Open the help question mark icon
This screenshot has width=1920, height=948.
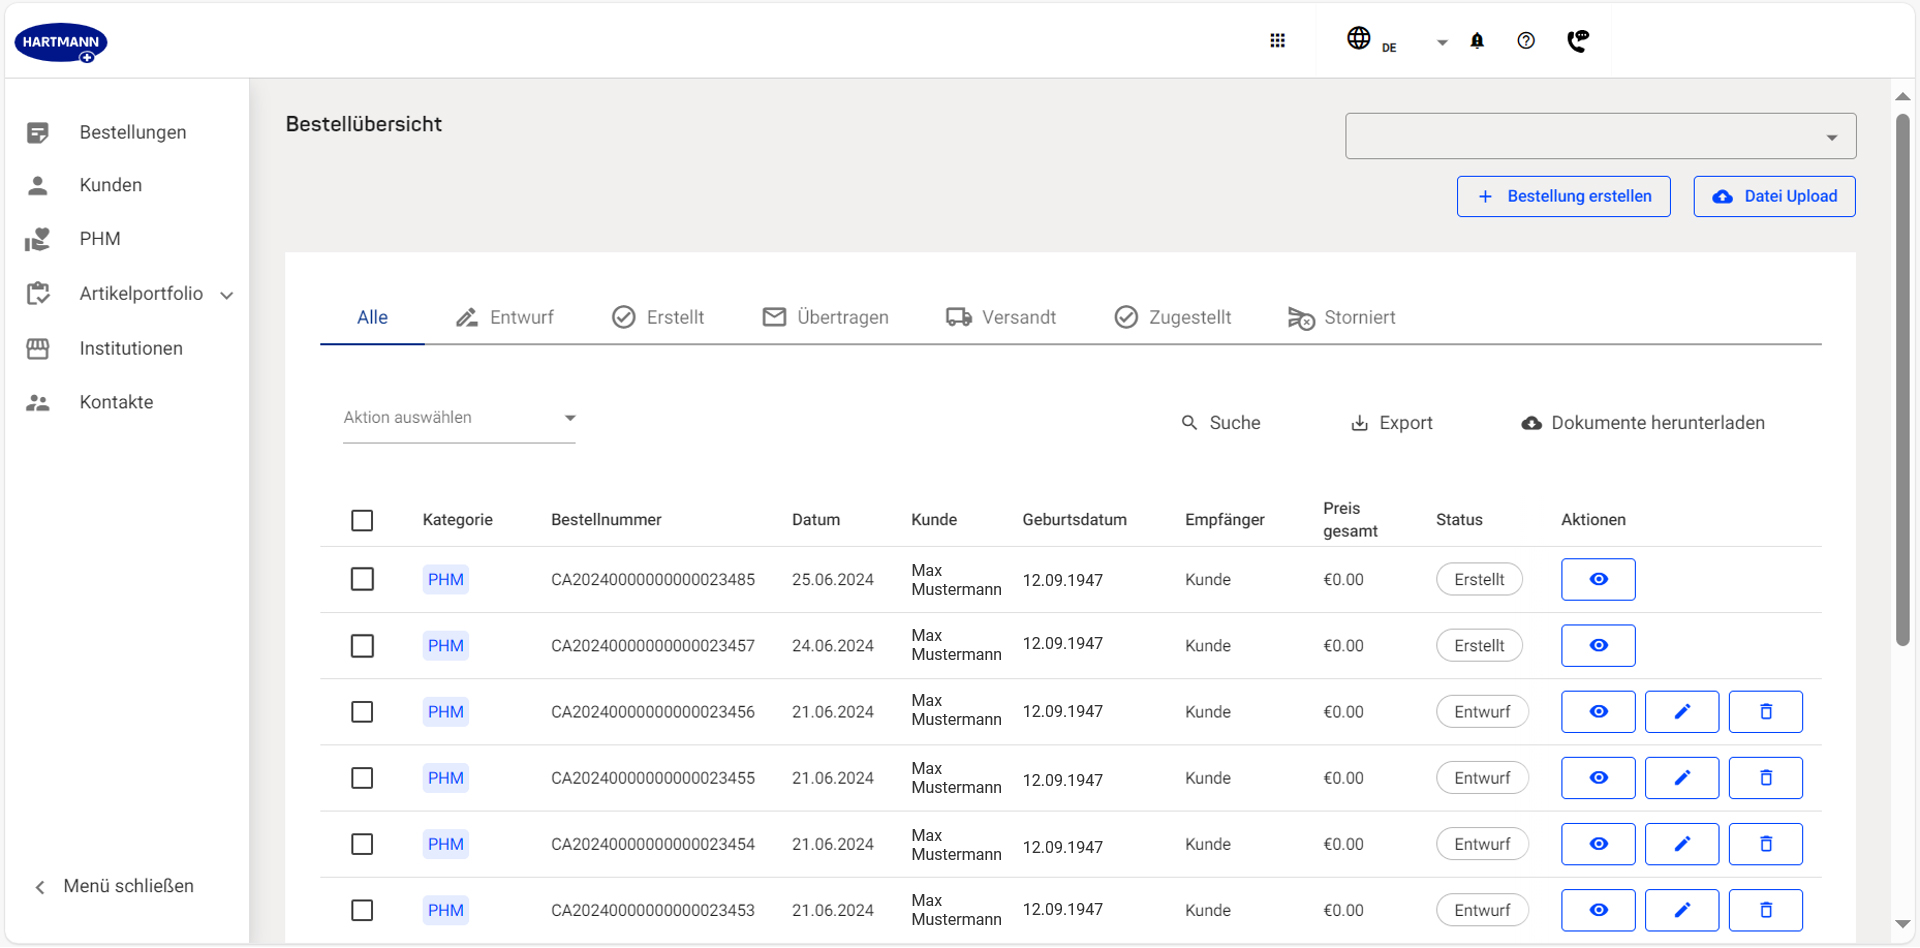coord(1525,41)
